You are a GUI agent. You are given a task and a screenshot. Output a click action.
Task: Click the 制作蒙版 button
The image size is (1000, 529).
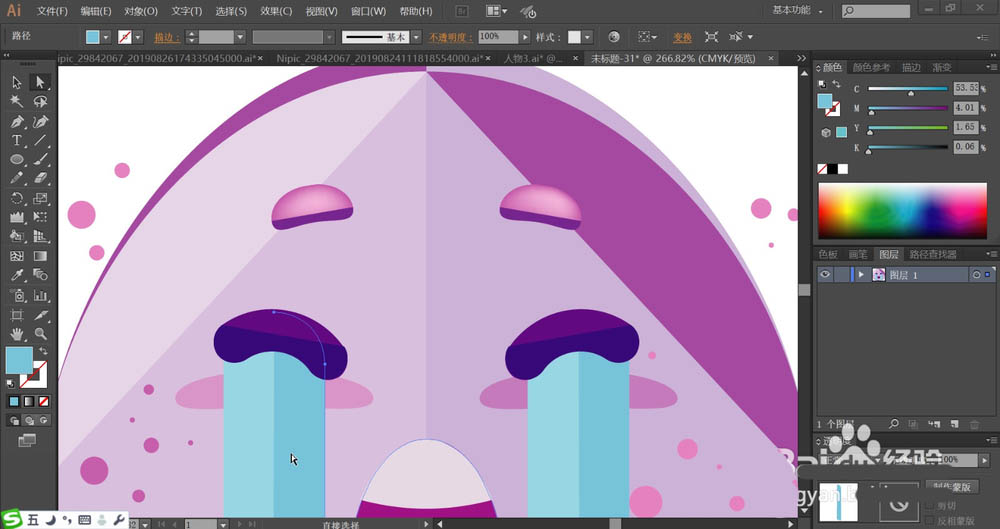[953, 486]
